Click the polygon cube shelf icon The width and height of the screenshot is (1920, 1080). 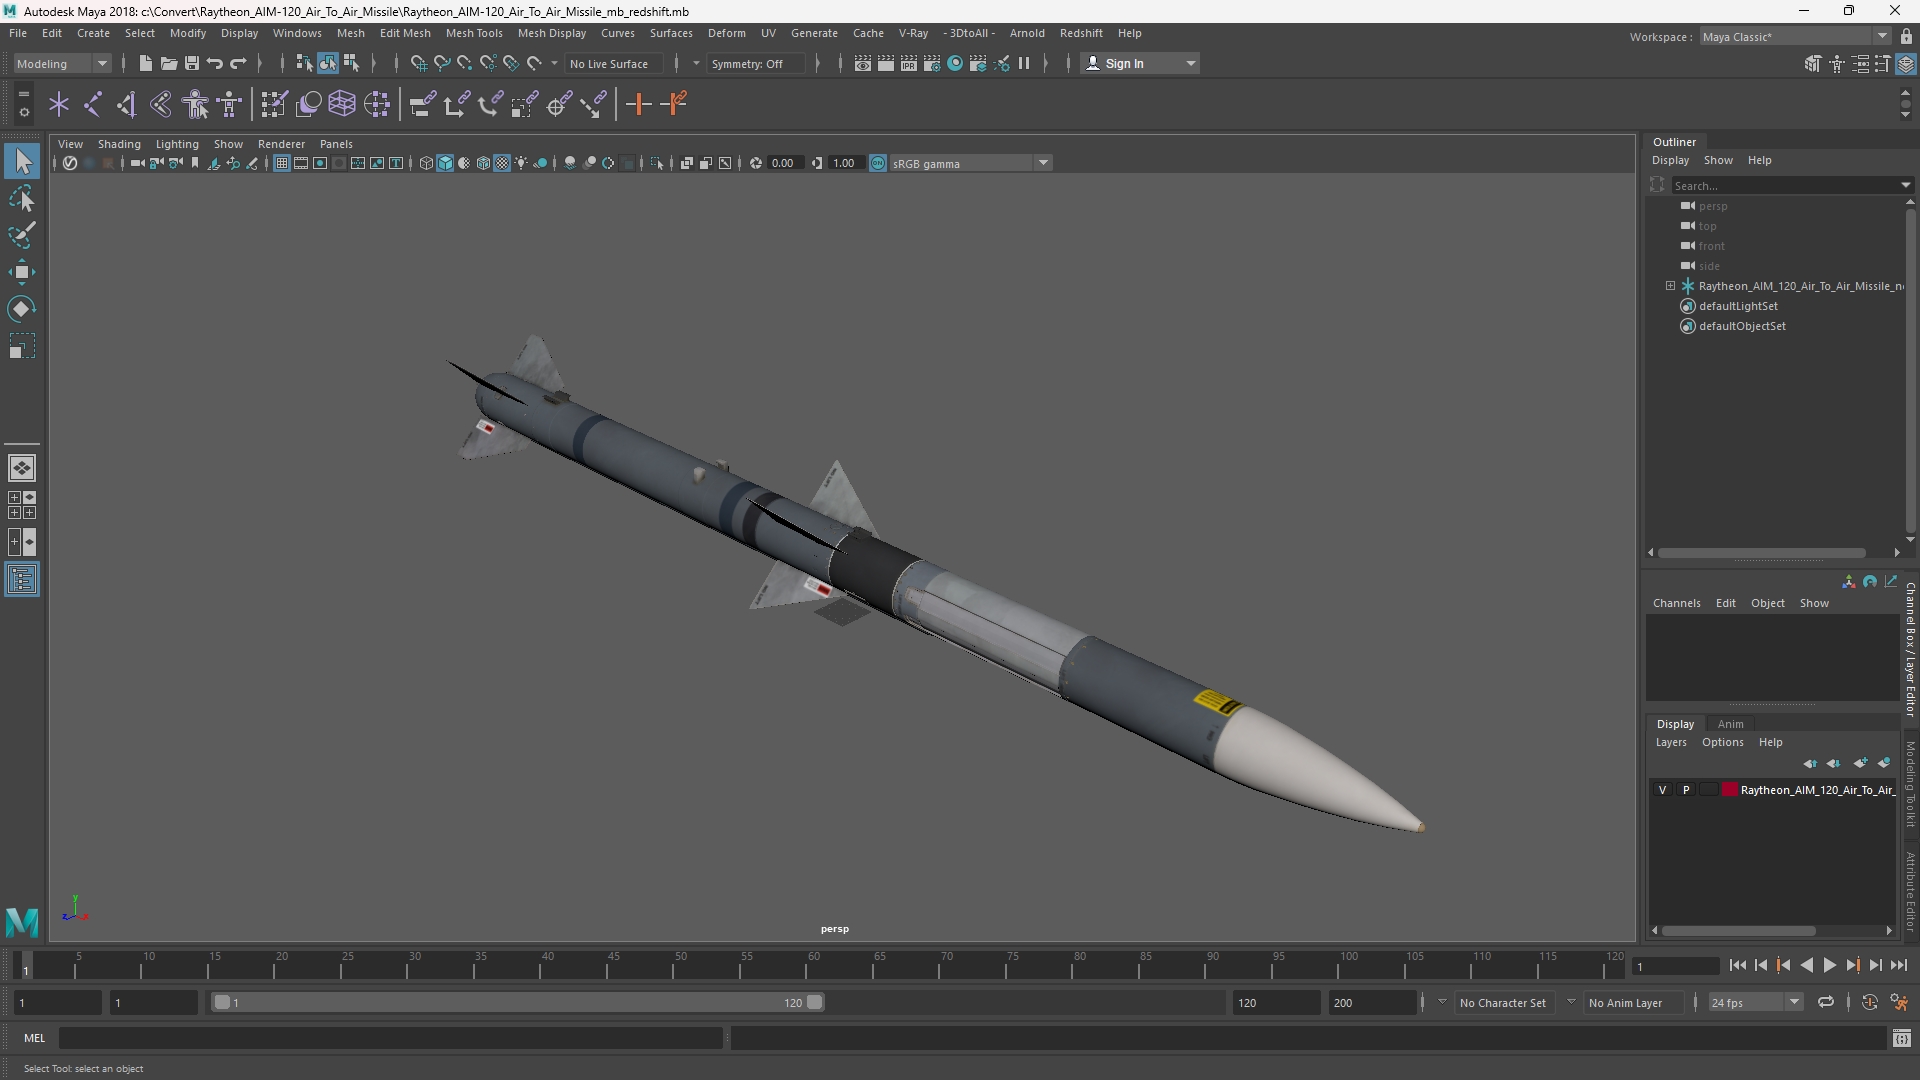[342, 104]
